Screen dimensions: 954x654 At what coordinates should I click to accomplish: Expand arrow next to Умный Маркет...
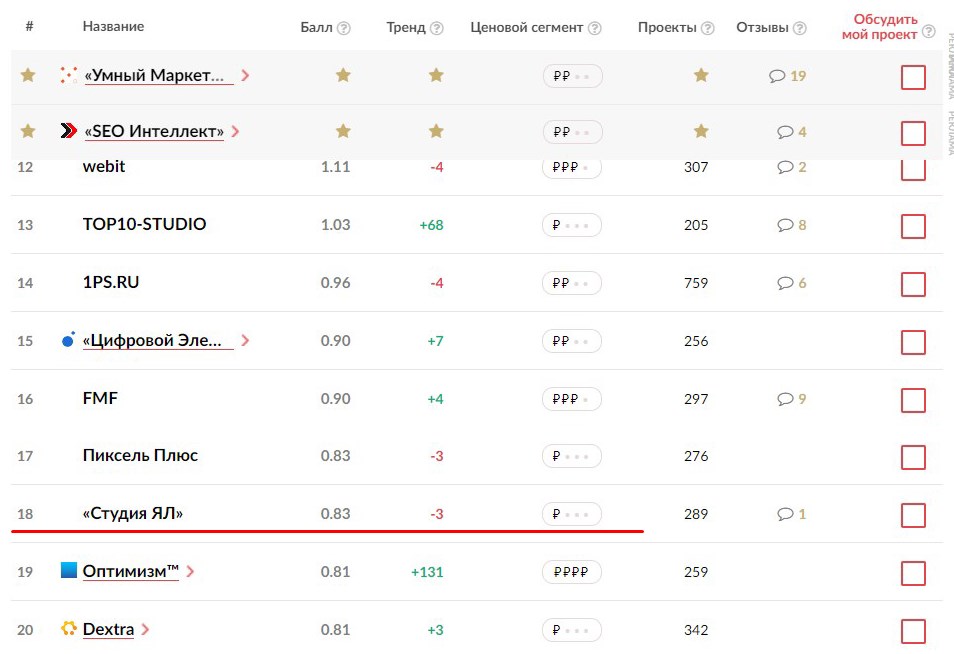point(245,75)
